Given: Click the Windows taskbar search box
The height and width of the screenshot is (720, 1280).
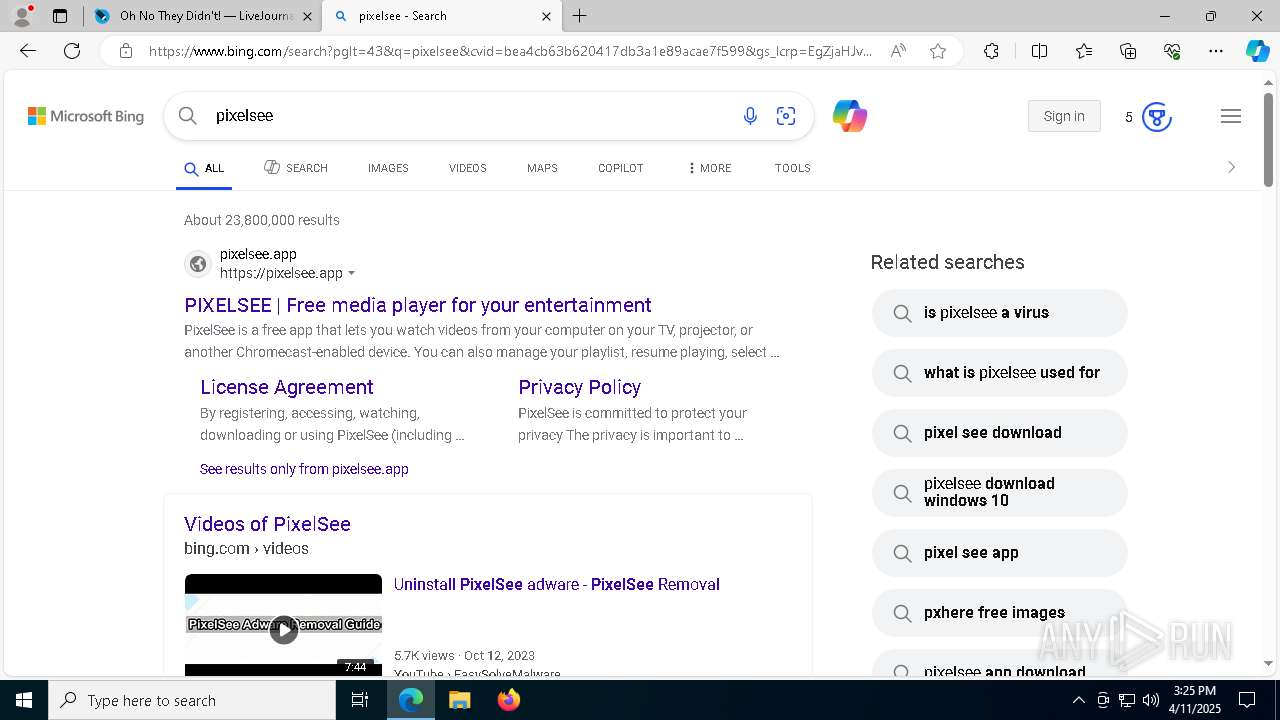Looking at the screenshot, I should click(x=192, y=700).
